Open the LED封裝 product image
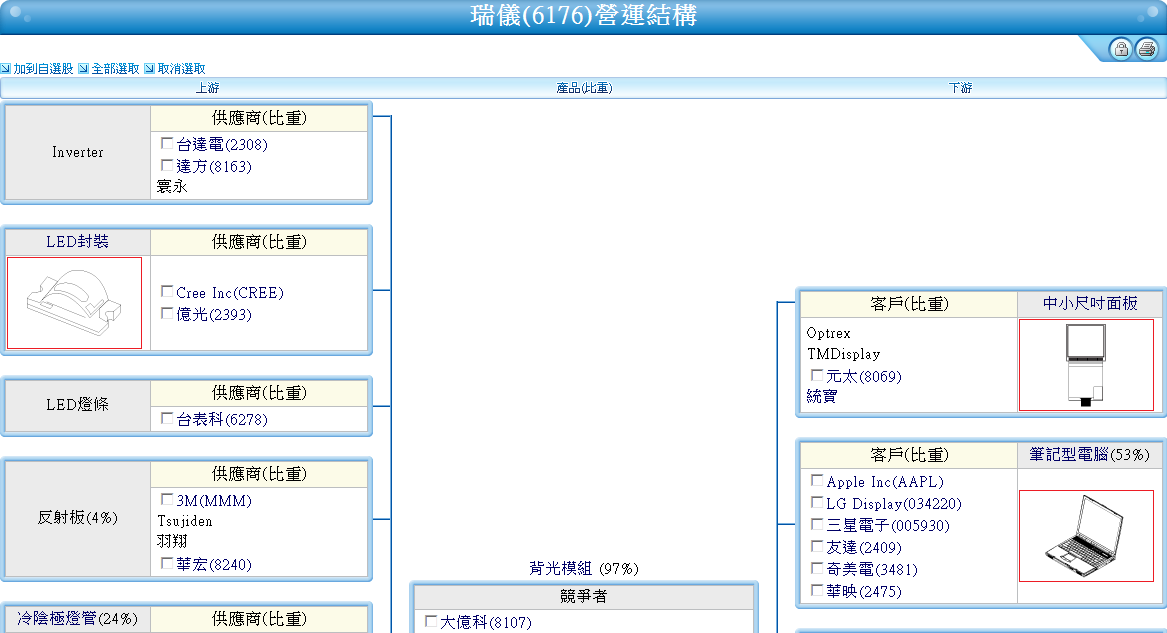Viewport: 1167px width, 633px height. [74, 303]
